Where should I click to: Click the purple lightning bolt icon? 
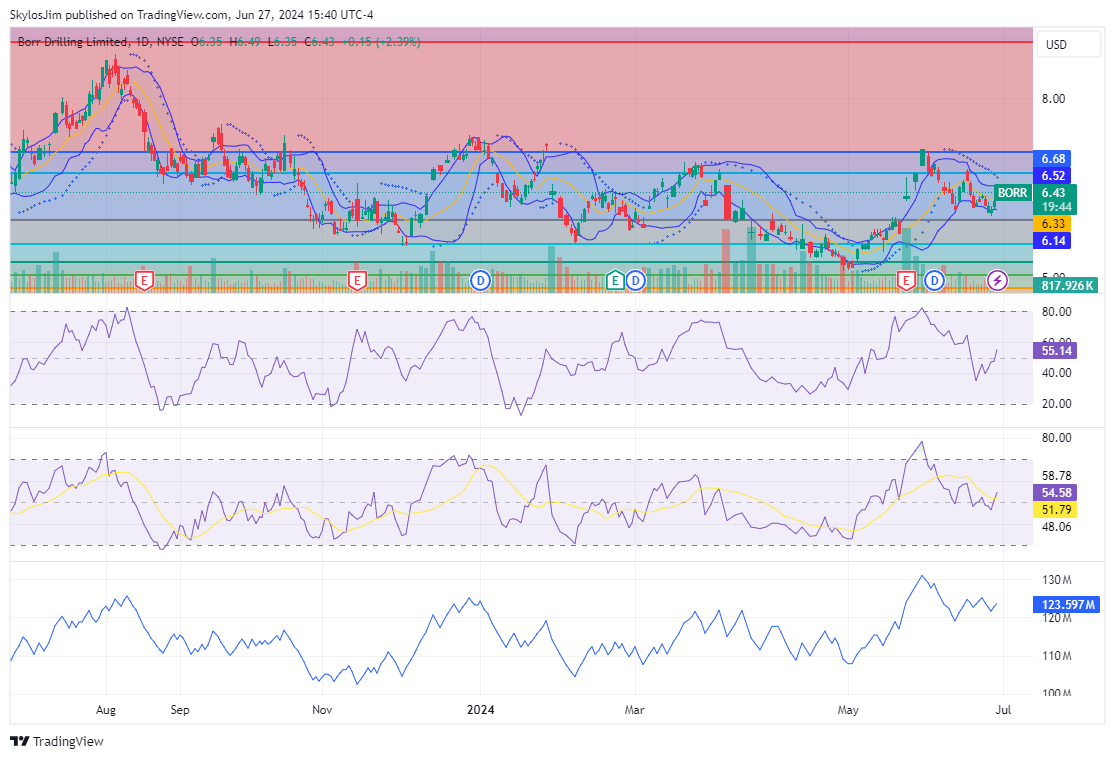tap(997, 280)
